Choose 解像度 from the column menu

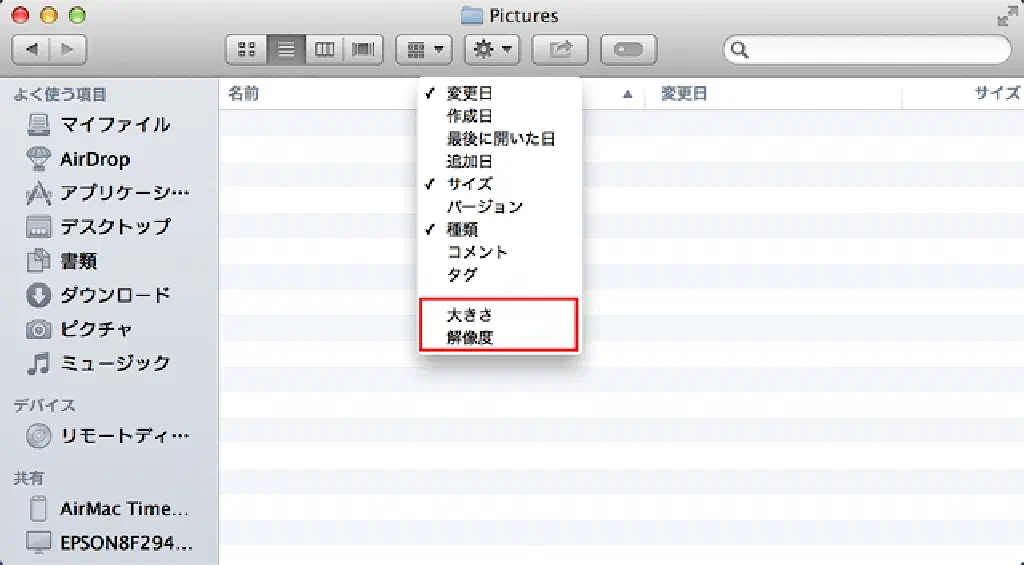click(x=470, y=338)
